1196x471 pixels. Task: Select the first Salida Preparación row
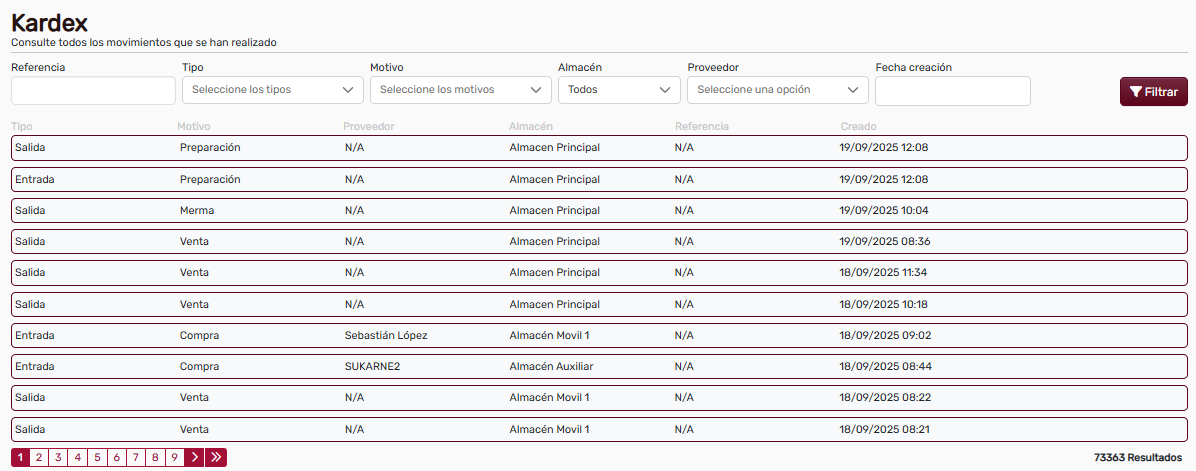(x=598, y=148)
